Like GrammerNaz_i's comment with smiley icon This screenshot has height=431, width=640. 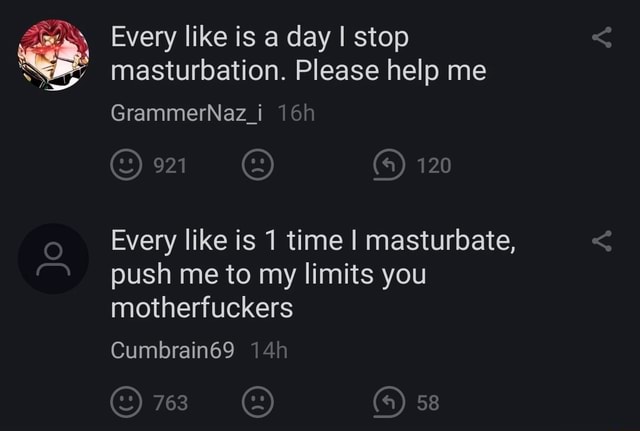[x=127, y=165]
